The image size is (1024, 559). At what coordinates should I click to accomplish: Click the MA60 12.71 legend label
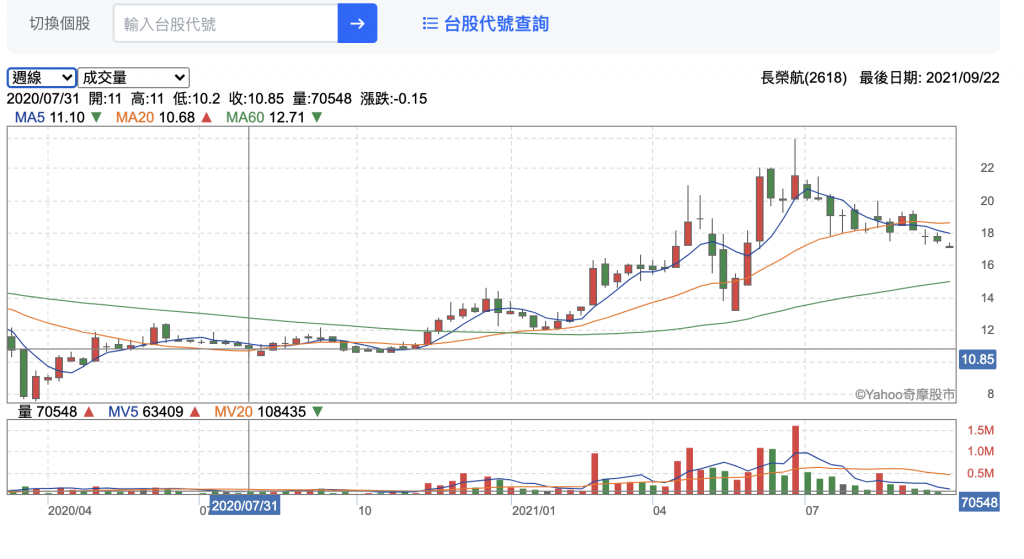coord(265,118)
